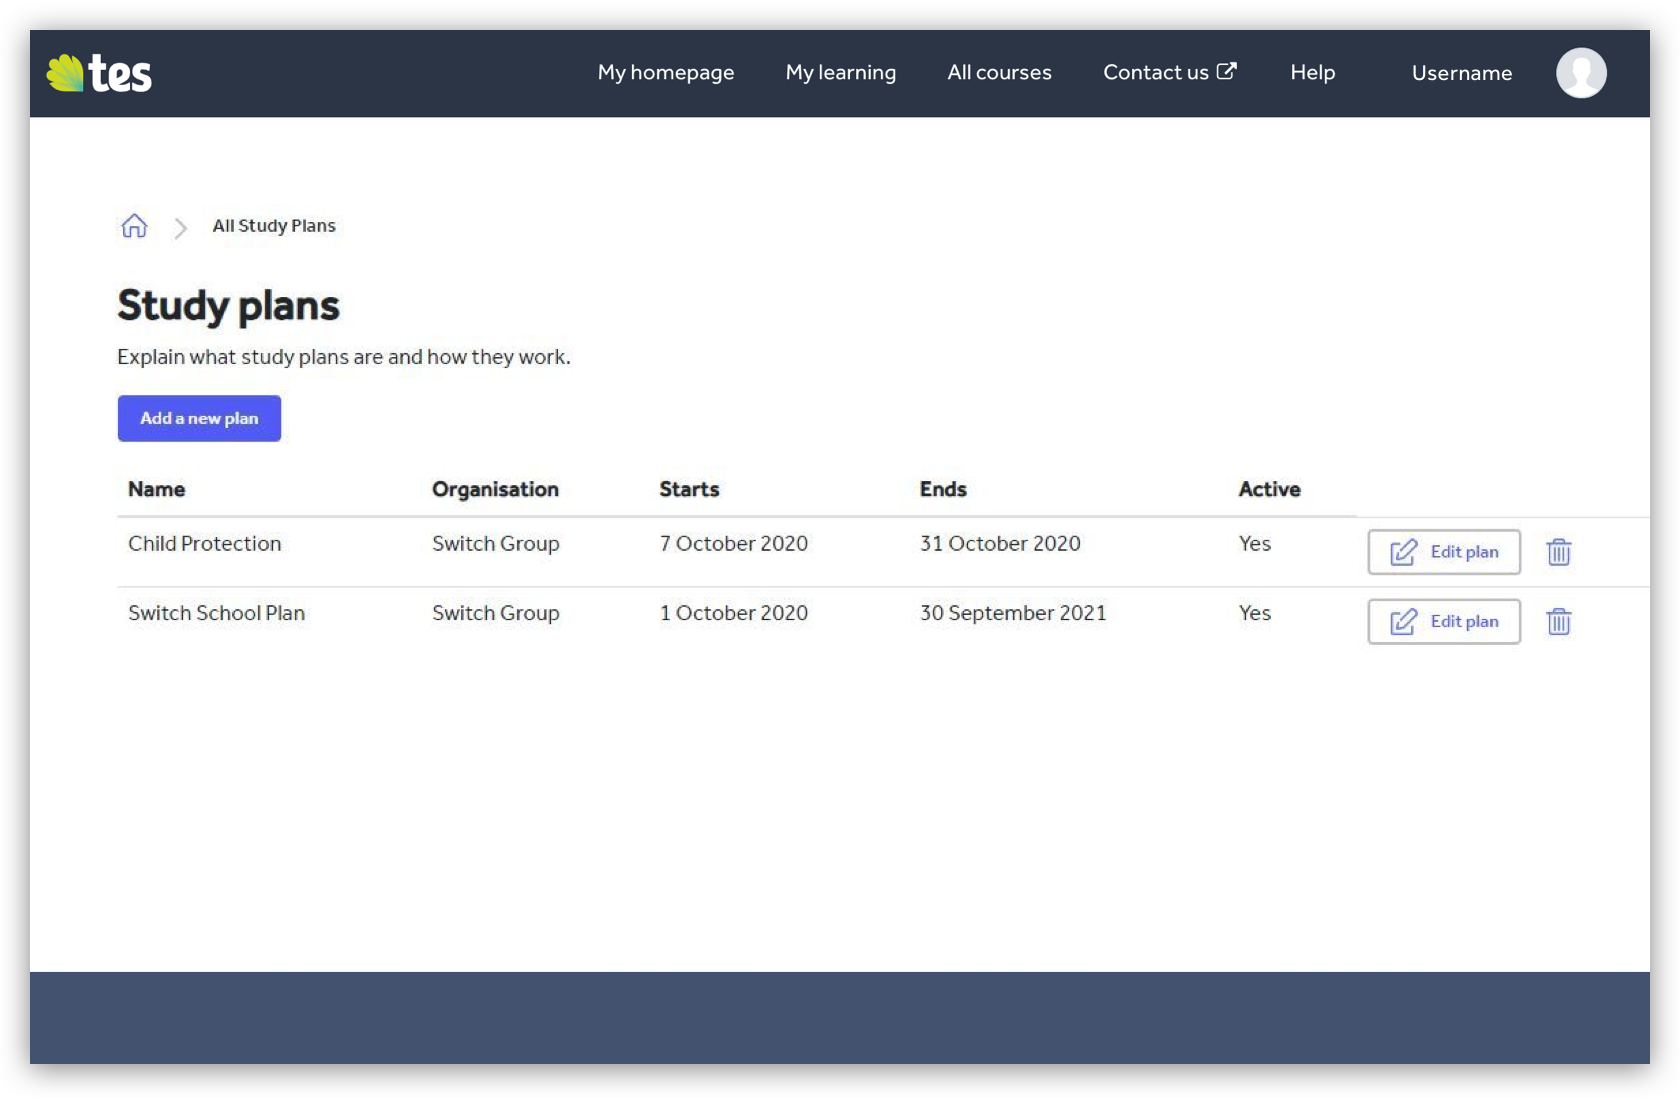Image resolution: width=1680 pixels, height=1104 pixels.
Task: Open Help in the top navigation
Action: (1312, 73)
